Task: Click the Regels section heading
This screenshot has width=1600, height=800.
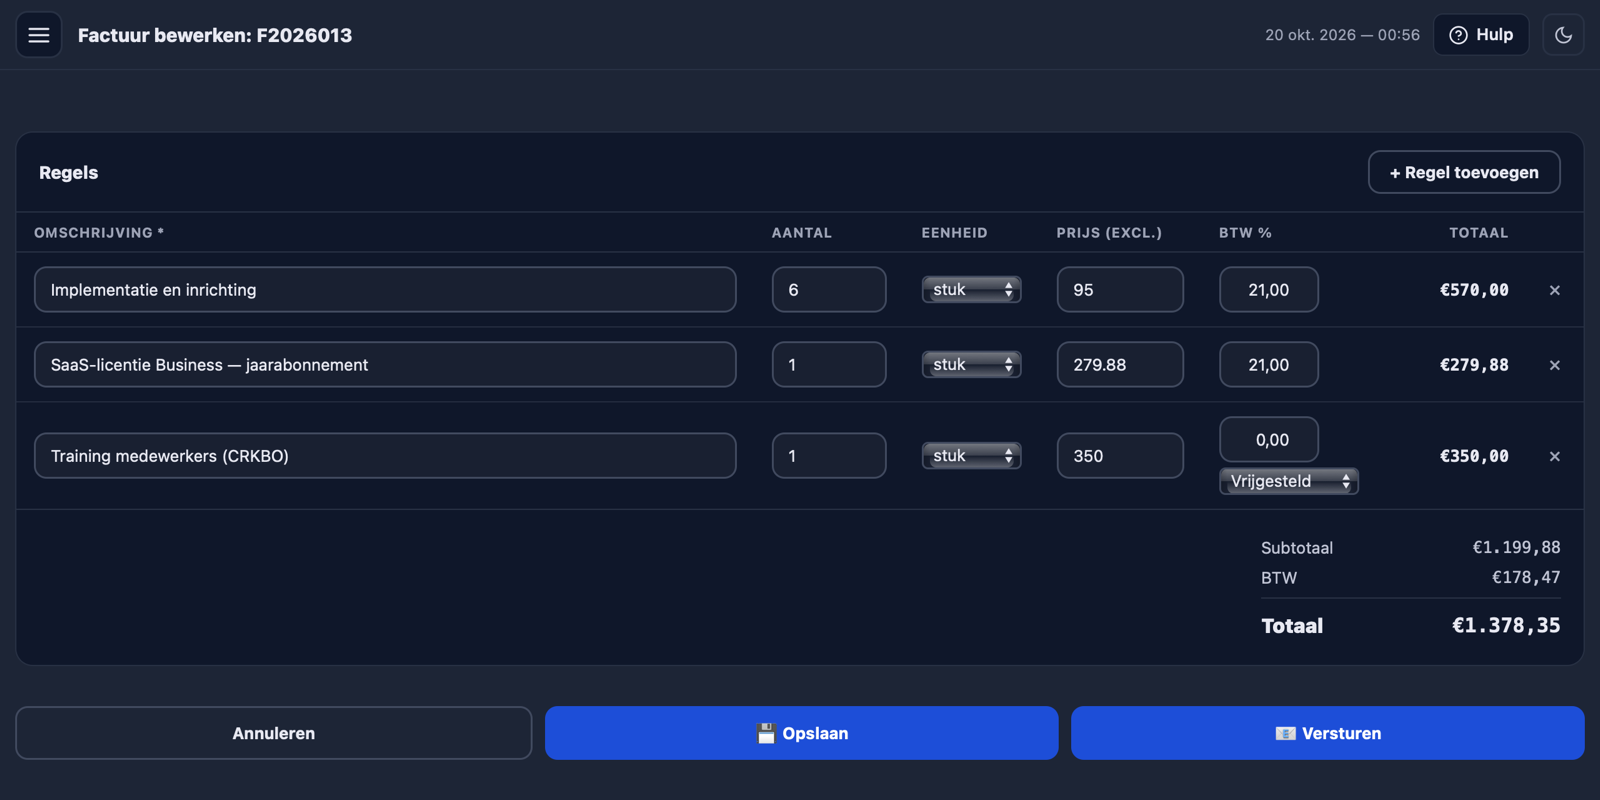Action: pos(69,172)
